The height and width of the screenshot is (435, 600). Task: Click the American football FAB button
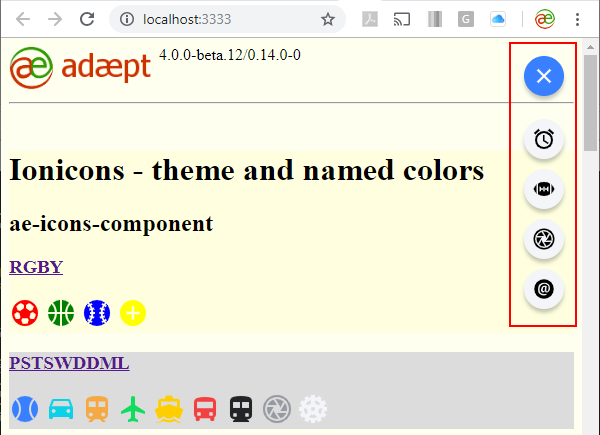[x=544, y=189]
